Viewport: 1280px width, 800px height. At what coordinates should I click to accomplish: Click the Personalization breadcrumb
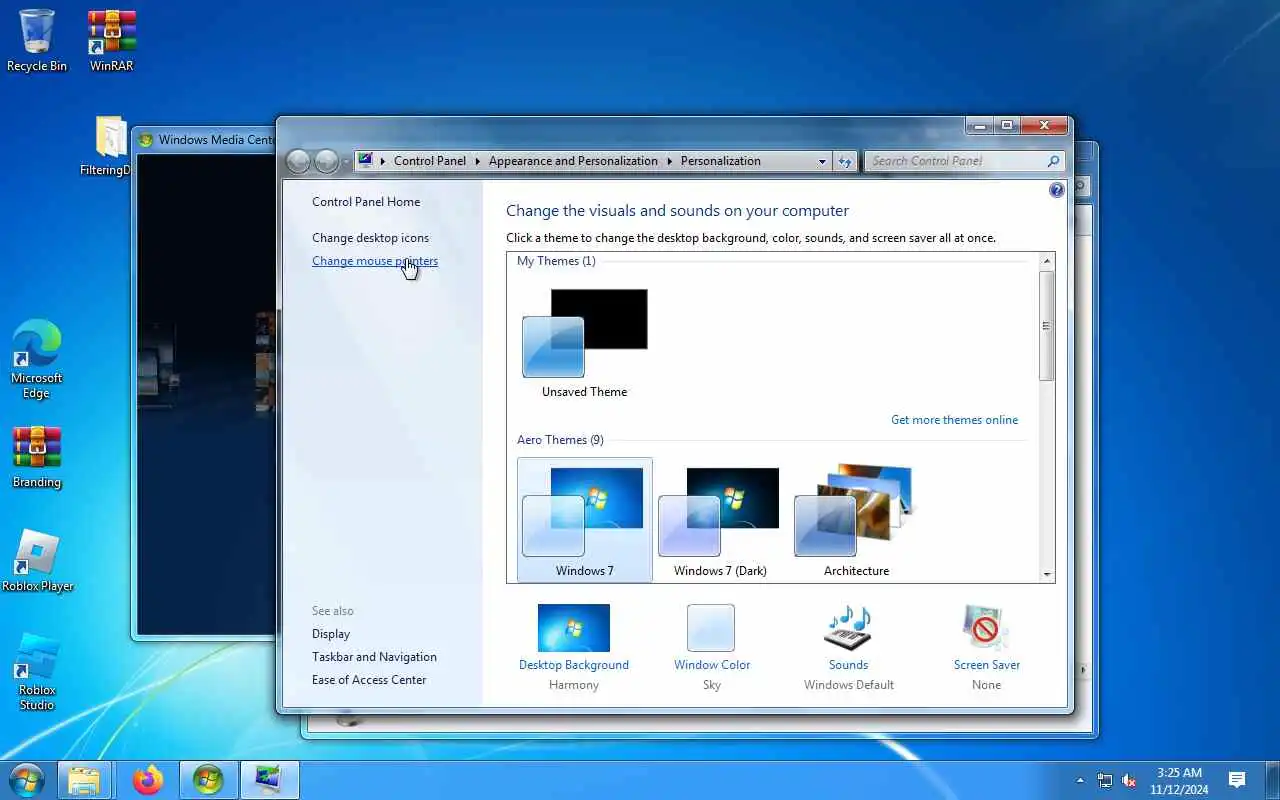coord(720,161)
